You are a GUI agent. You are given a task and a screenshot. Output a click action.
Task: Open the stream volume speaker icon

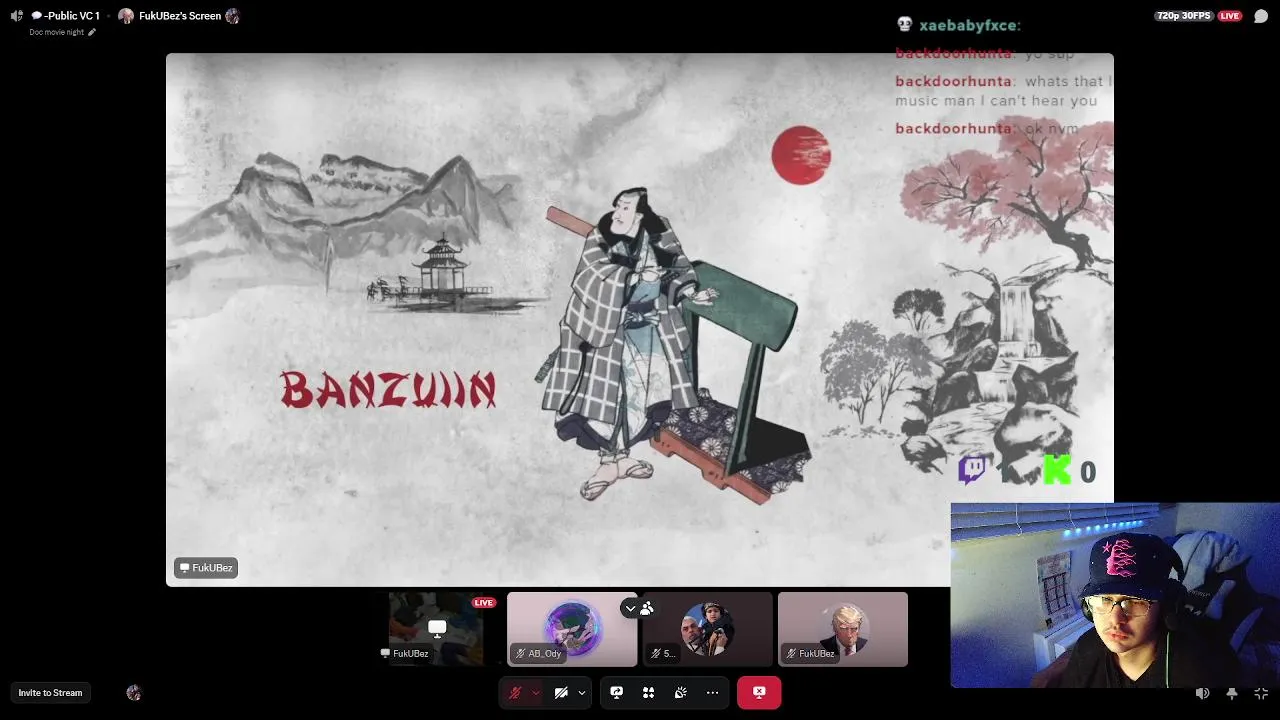point(1203,694)
